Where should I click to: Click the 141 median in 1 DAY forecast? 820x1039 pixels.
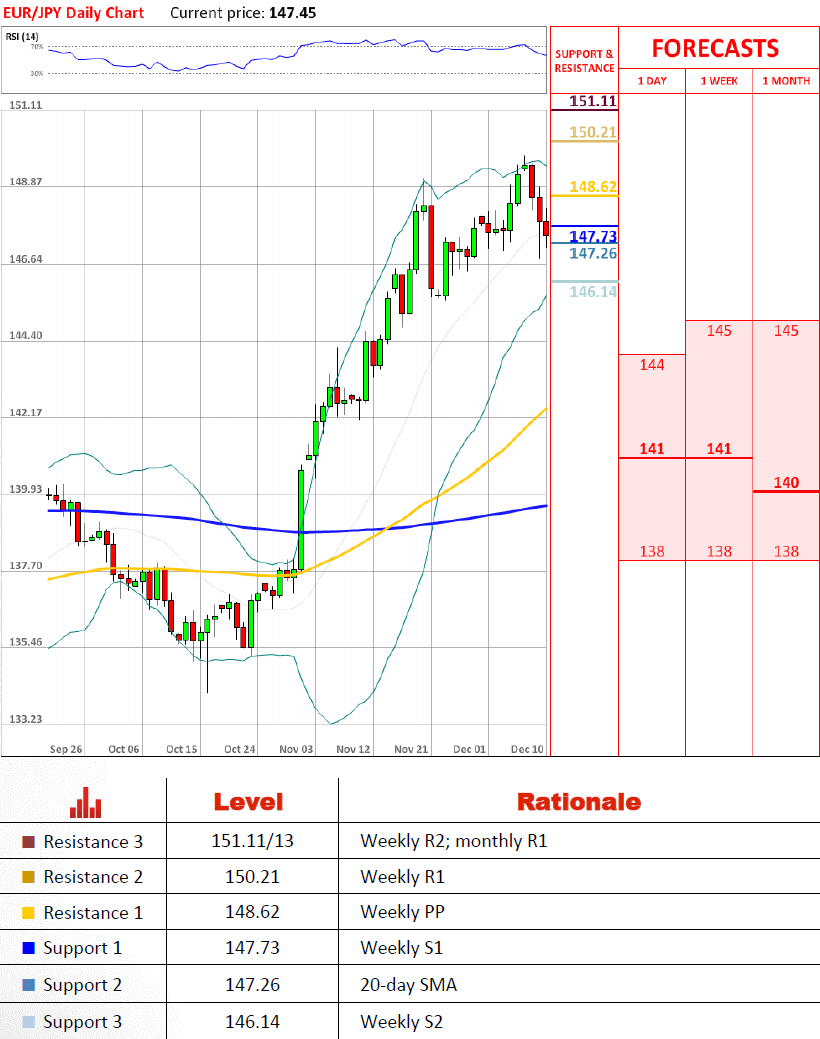click(x=652, y=449)
